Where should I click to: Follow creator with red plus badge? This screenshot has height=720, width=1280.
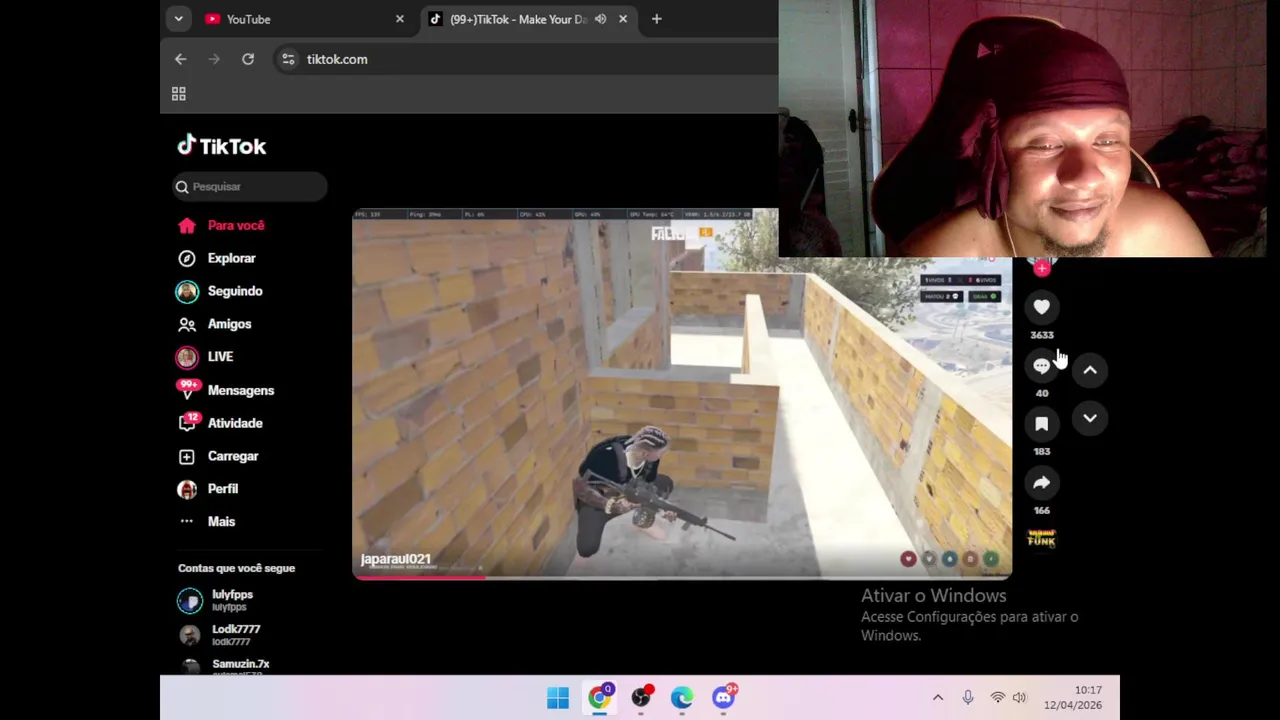click(1042, 268)
